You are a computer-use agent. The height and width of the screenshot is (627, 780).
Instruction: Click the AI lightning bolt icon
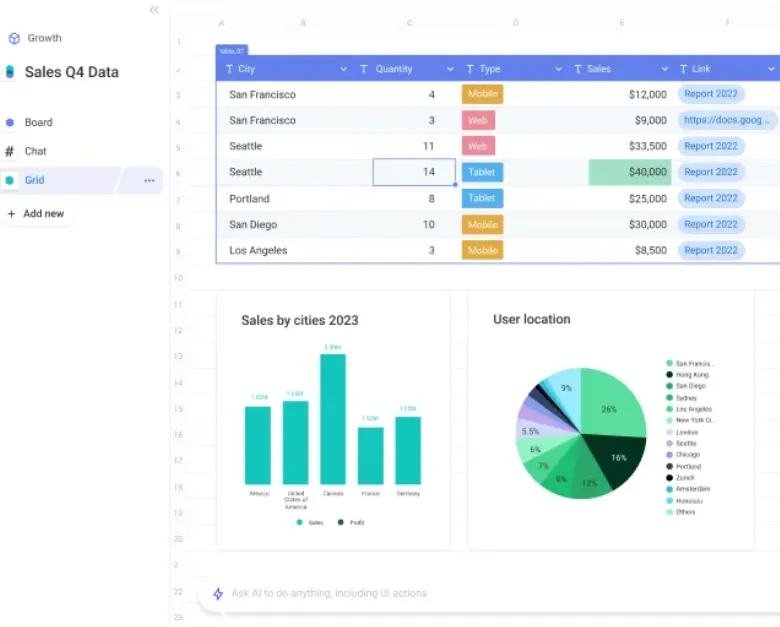[x=218, y=593]
